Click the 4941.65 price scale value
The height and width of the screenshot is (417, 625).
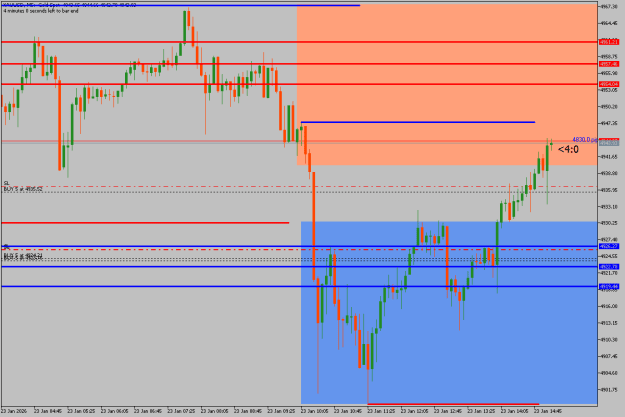click(x=609, y=157)
